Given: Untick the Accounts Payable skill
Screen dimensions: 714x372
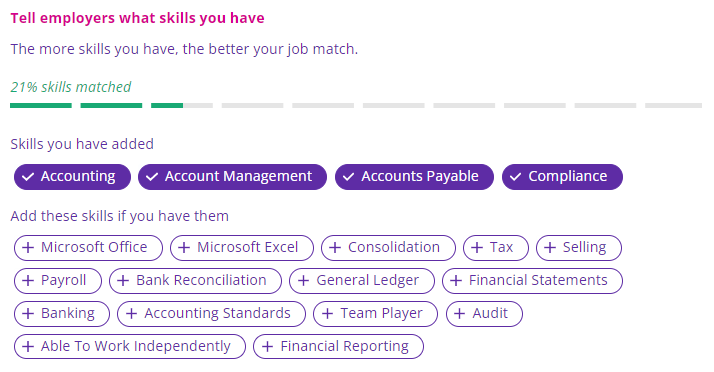Looking at the screenshot, I should (414, 177).
